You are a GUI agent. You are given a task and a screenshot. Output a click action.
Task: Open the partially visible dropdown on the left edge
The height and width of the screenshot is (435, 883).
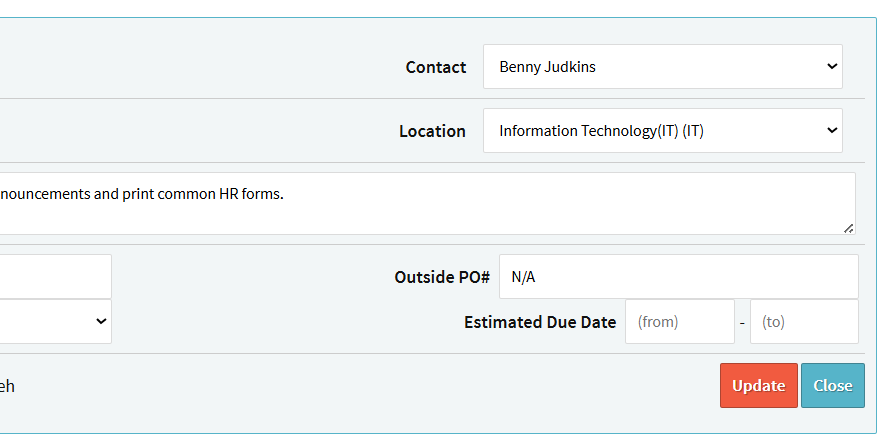[x=55, y=321]
